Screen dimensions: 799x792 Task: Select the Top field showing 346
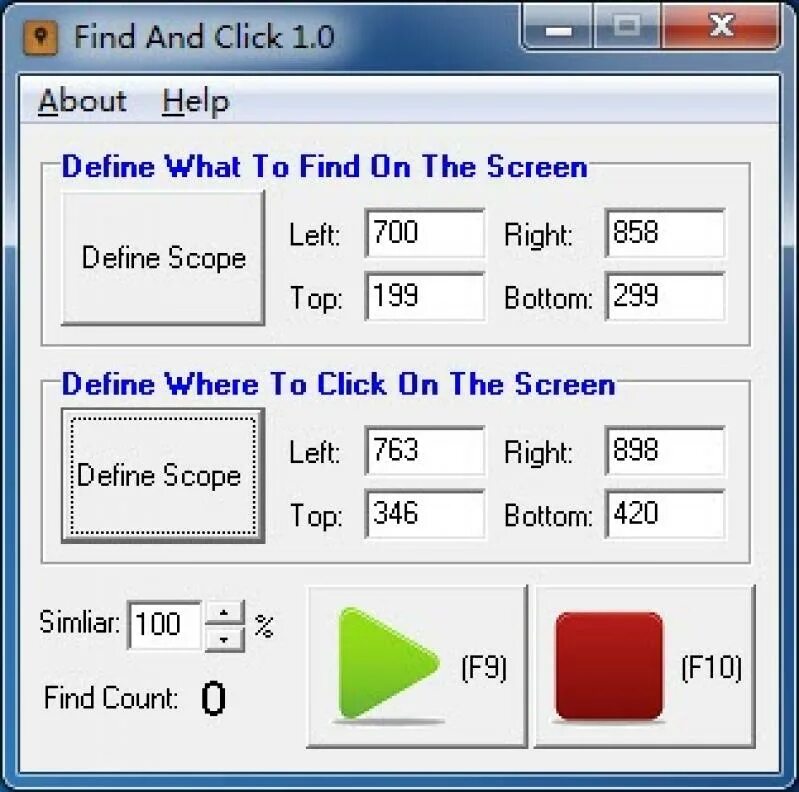click(425, 514)
